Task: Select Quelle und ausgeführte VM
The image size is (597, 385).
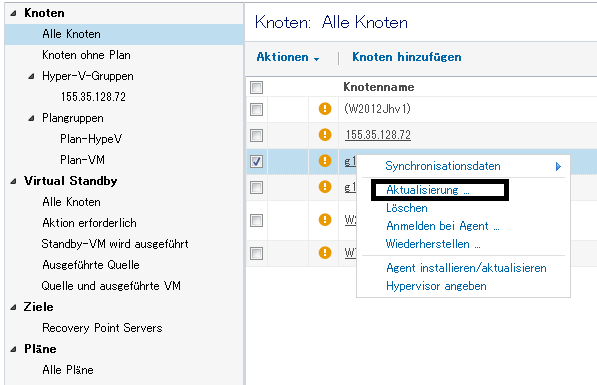Action: pyautogui.click(x=111, y=286)
